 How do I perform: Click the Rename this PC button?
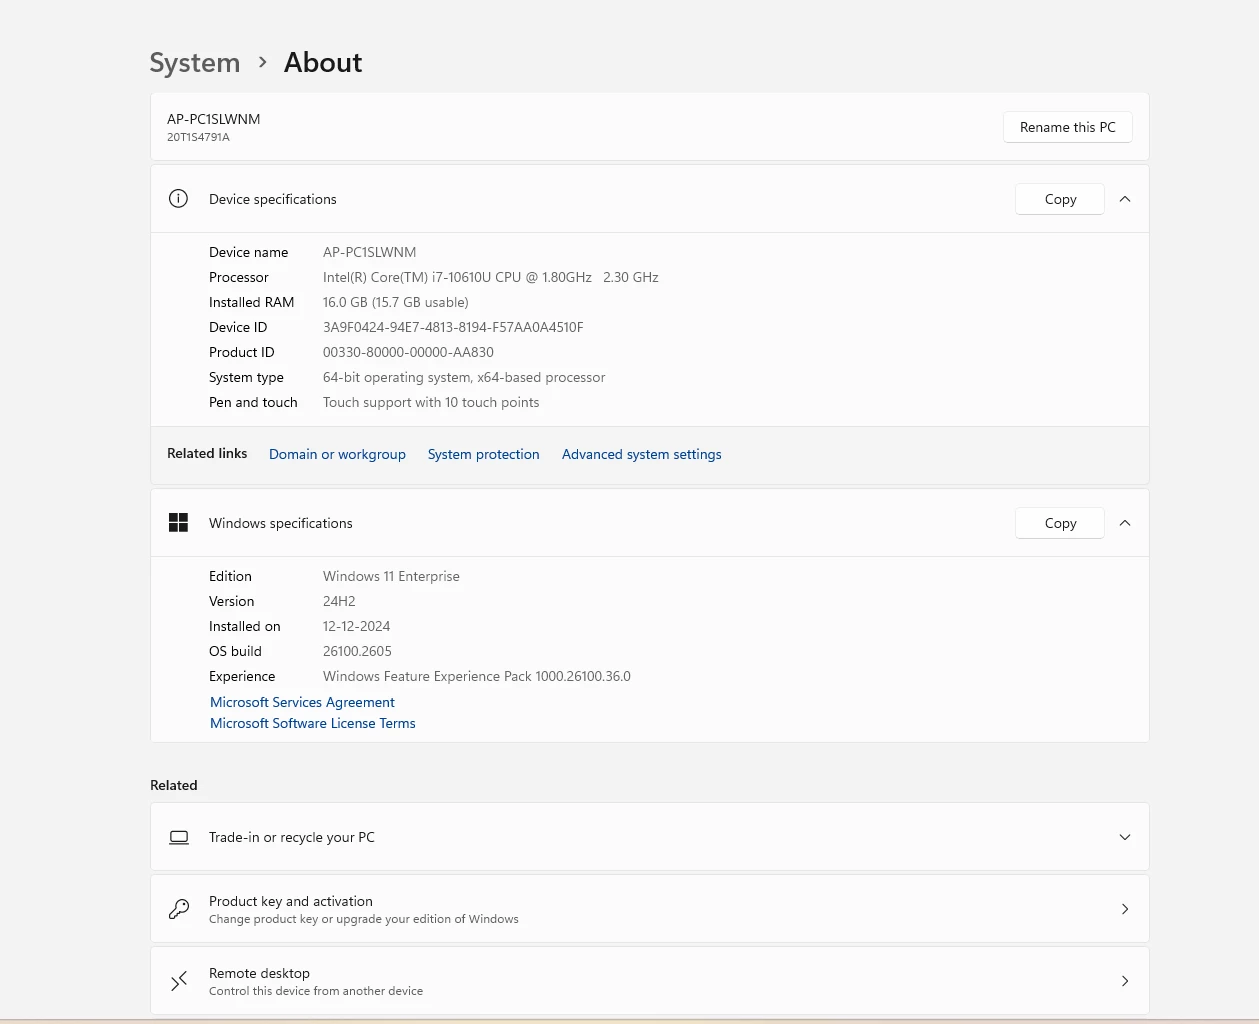[x=1068, y=127]
